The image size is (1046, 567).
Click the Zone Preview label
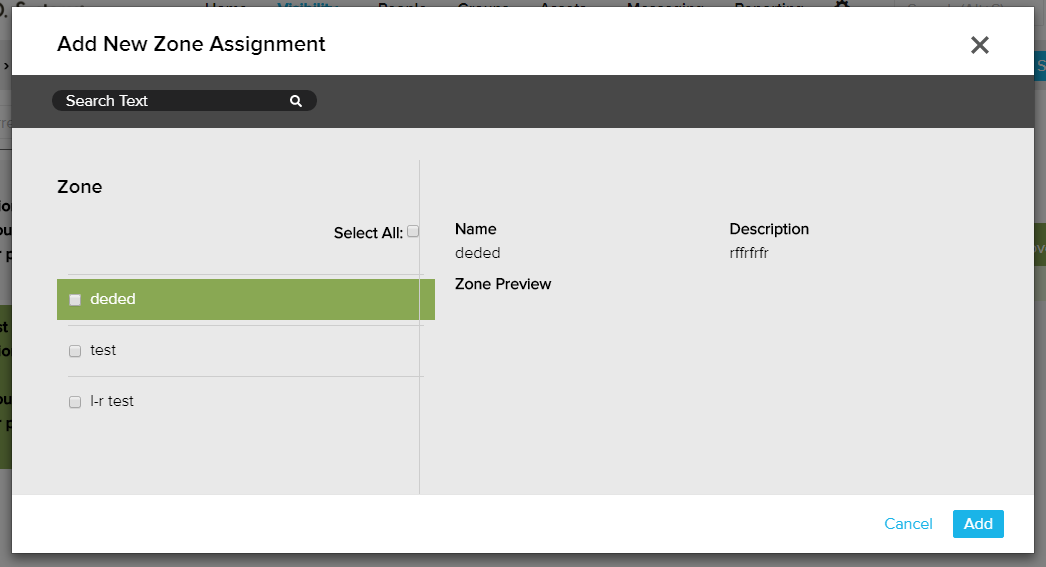tap(503, 284)
